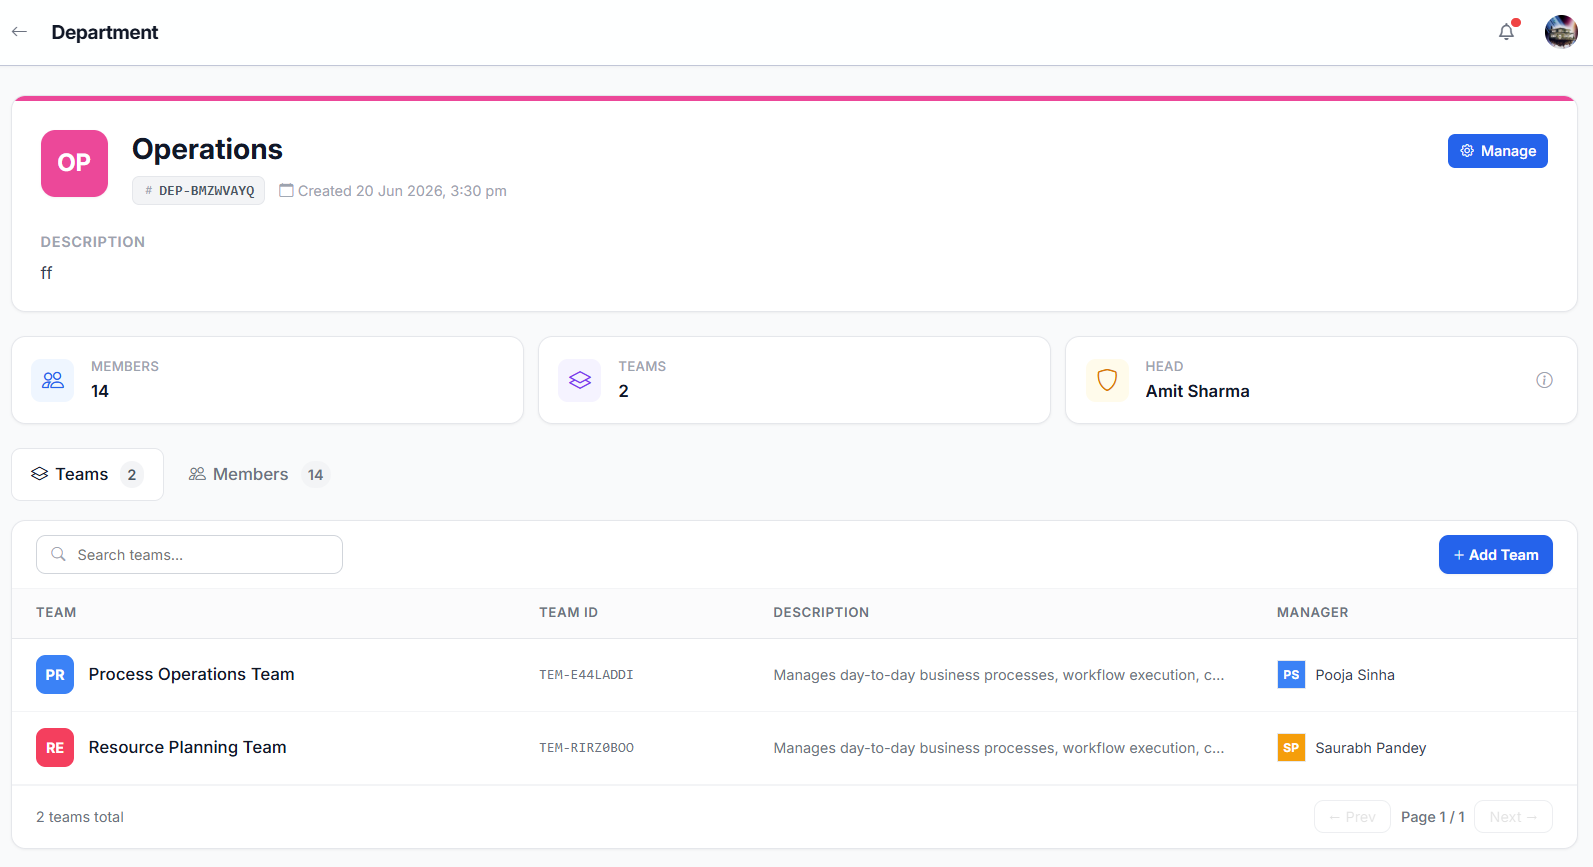This screenshot has height=867, width=1593.
Task: Switch to the Members tab
Action: pos(258,474)
